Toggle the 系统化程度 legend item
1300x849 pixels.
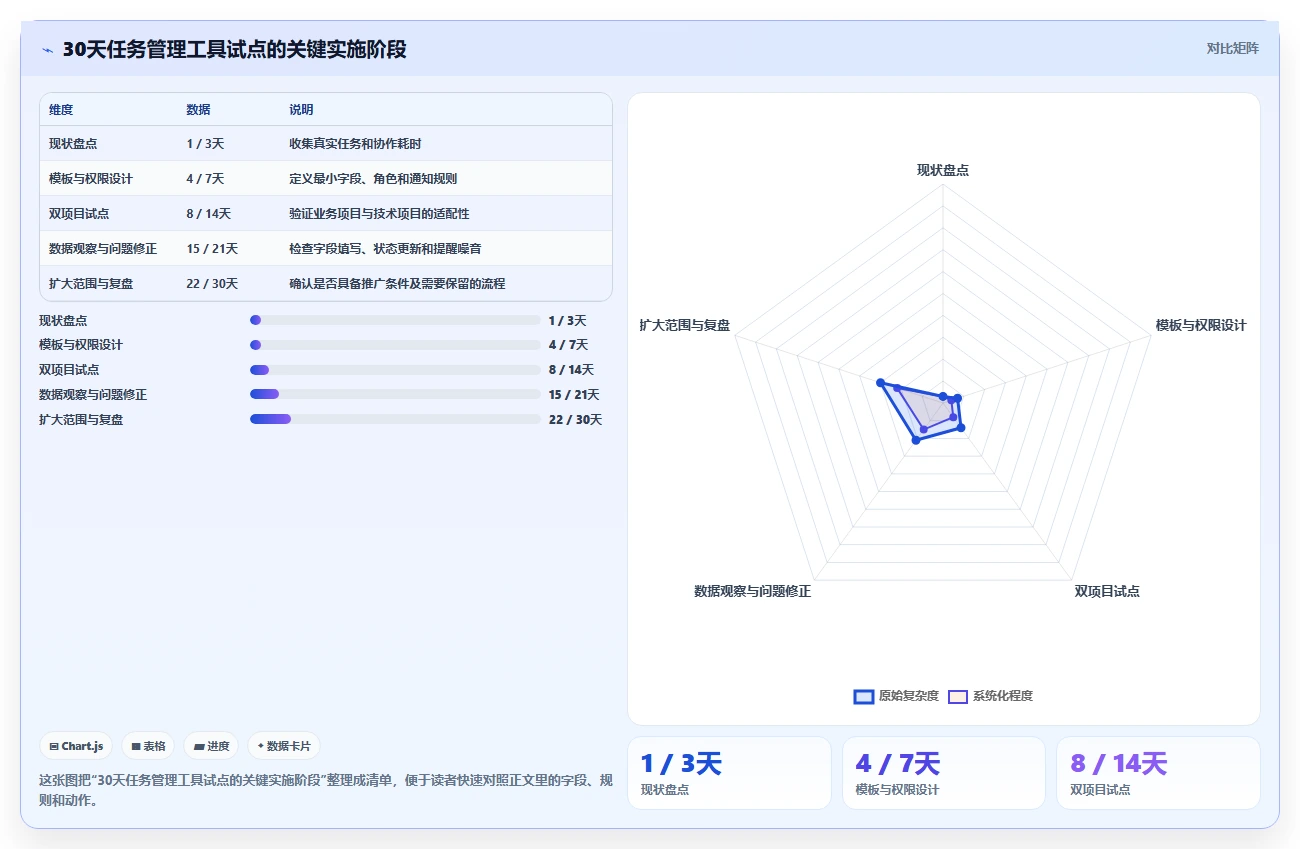click(x=990, y=696)
